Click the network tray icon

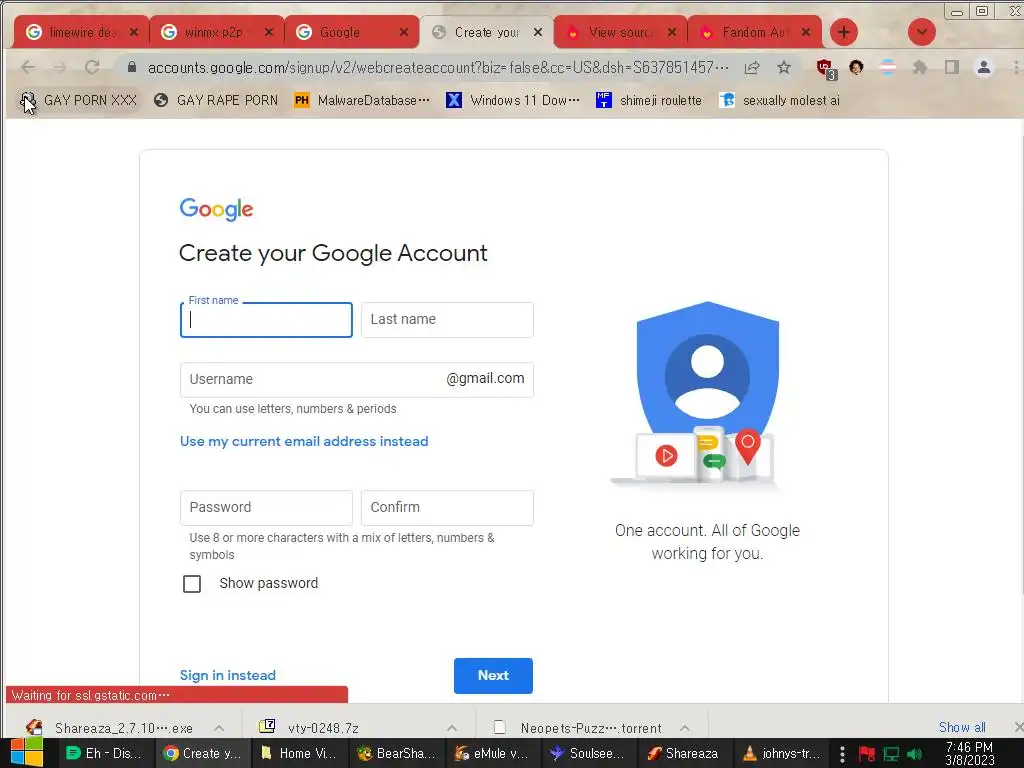click(891, 754)
